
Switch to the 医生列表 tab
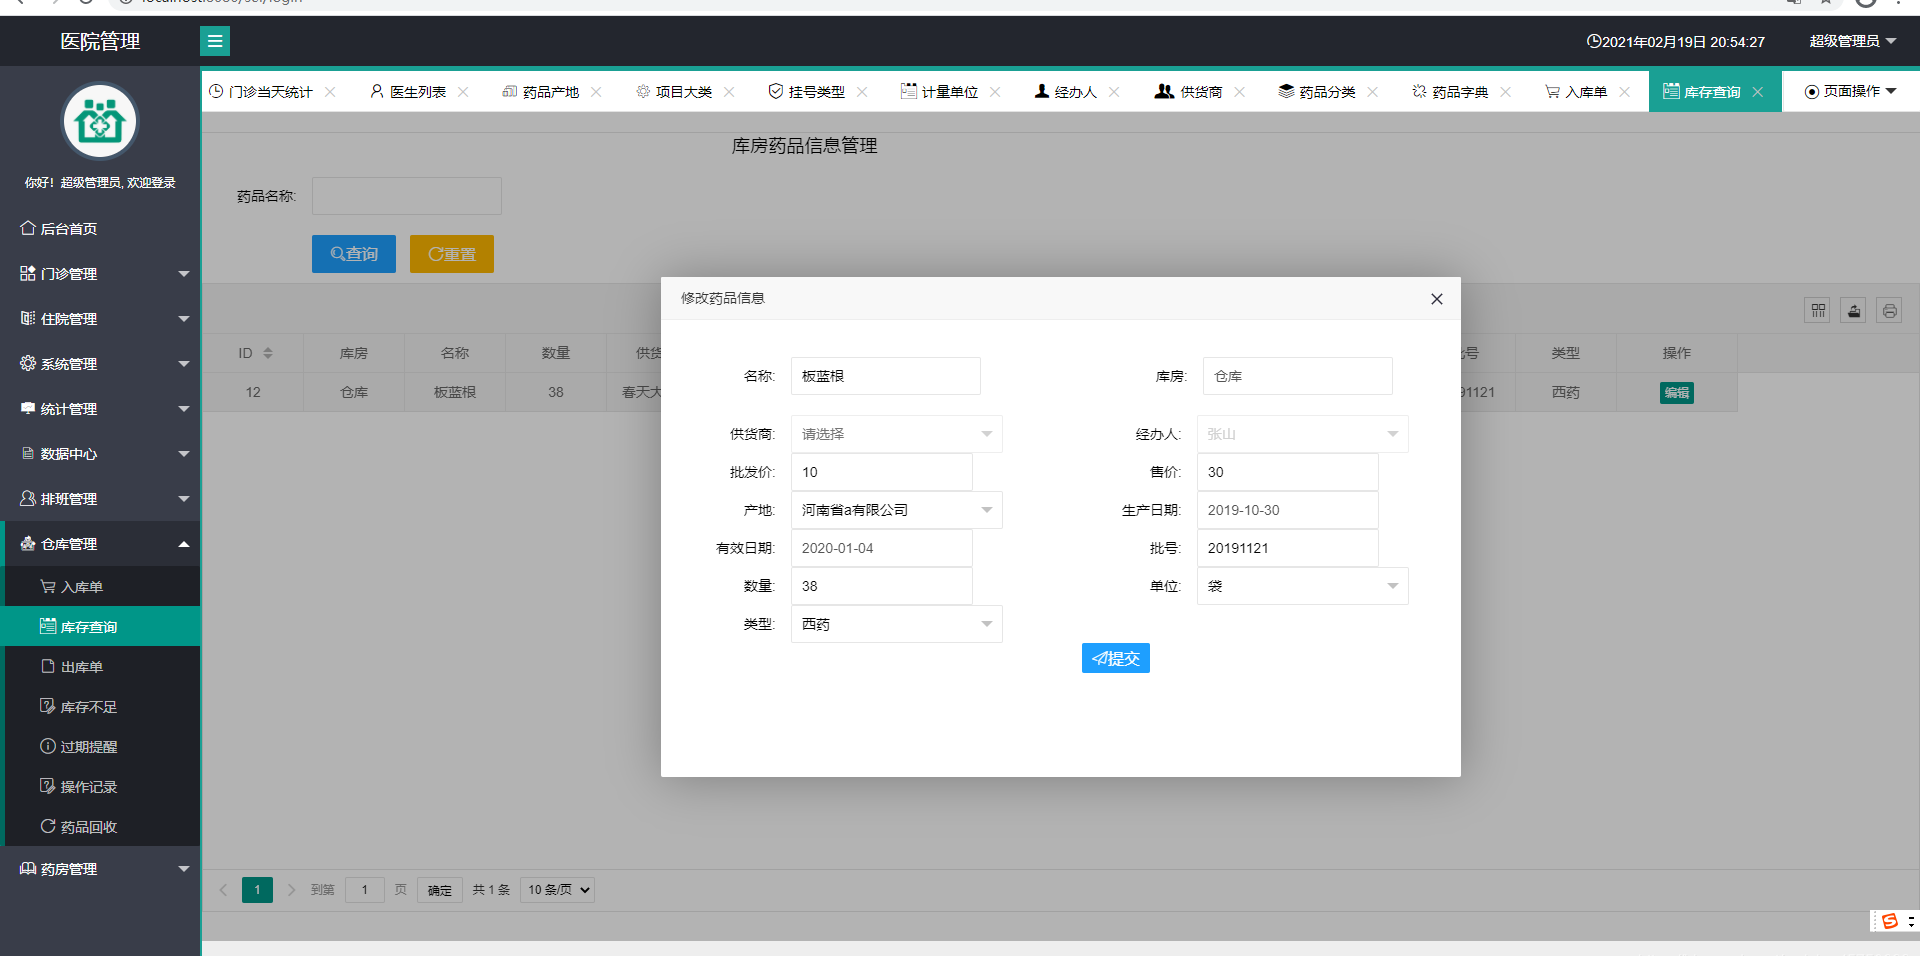pos(416,91)
